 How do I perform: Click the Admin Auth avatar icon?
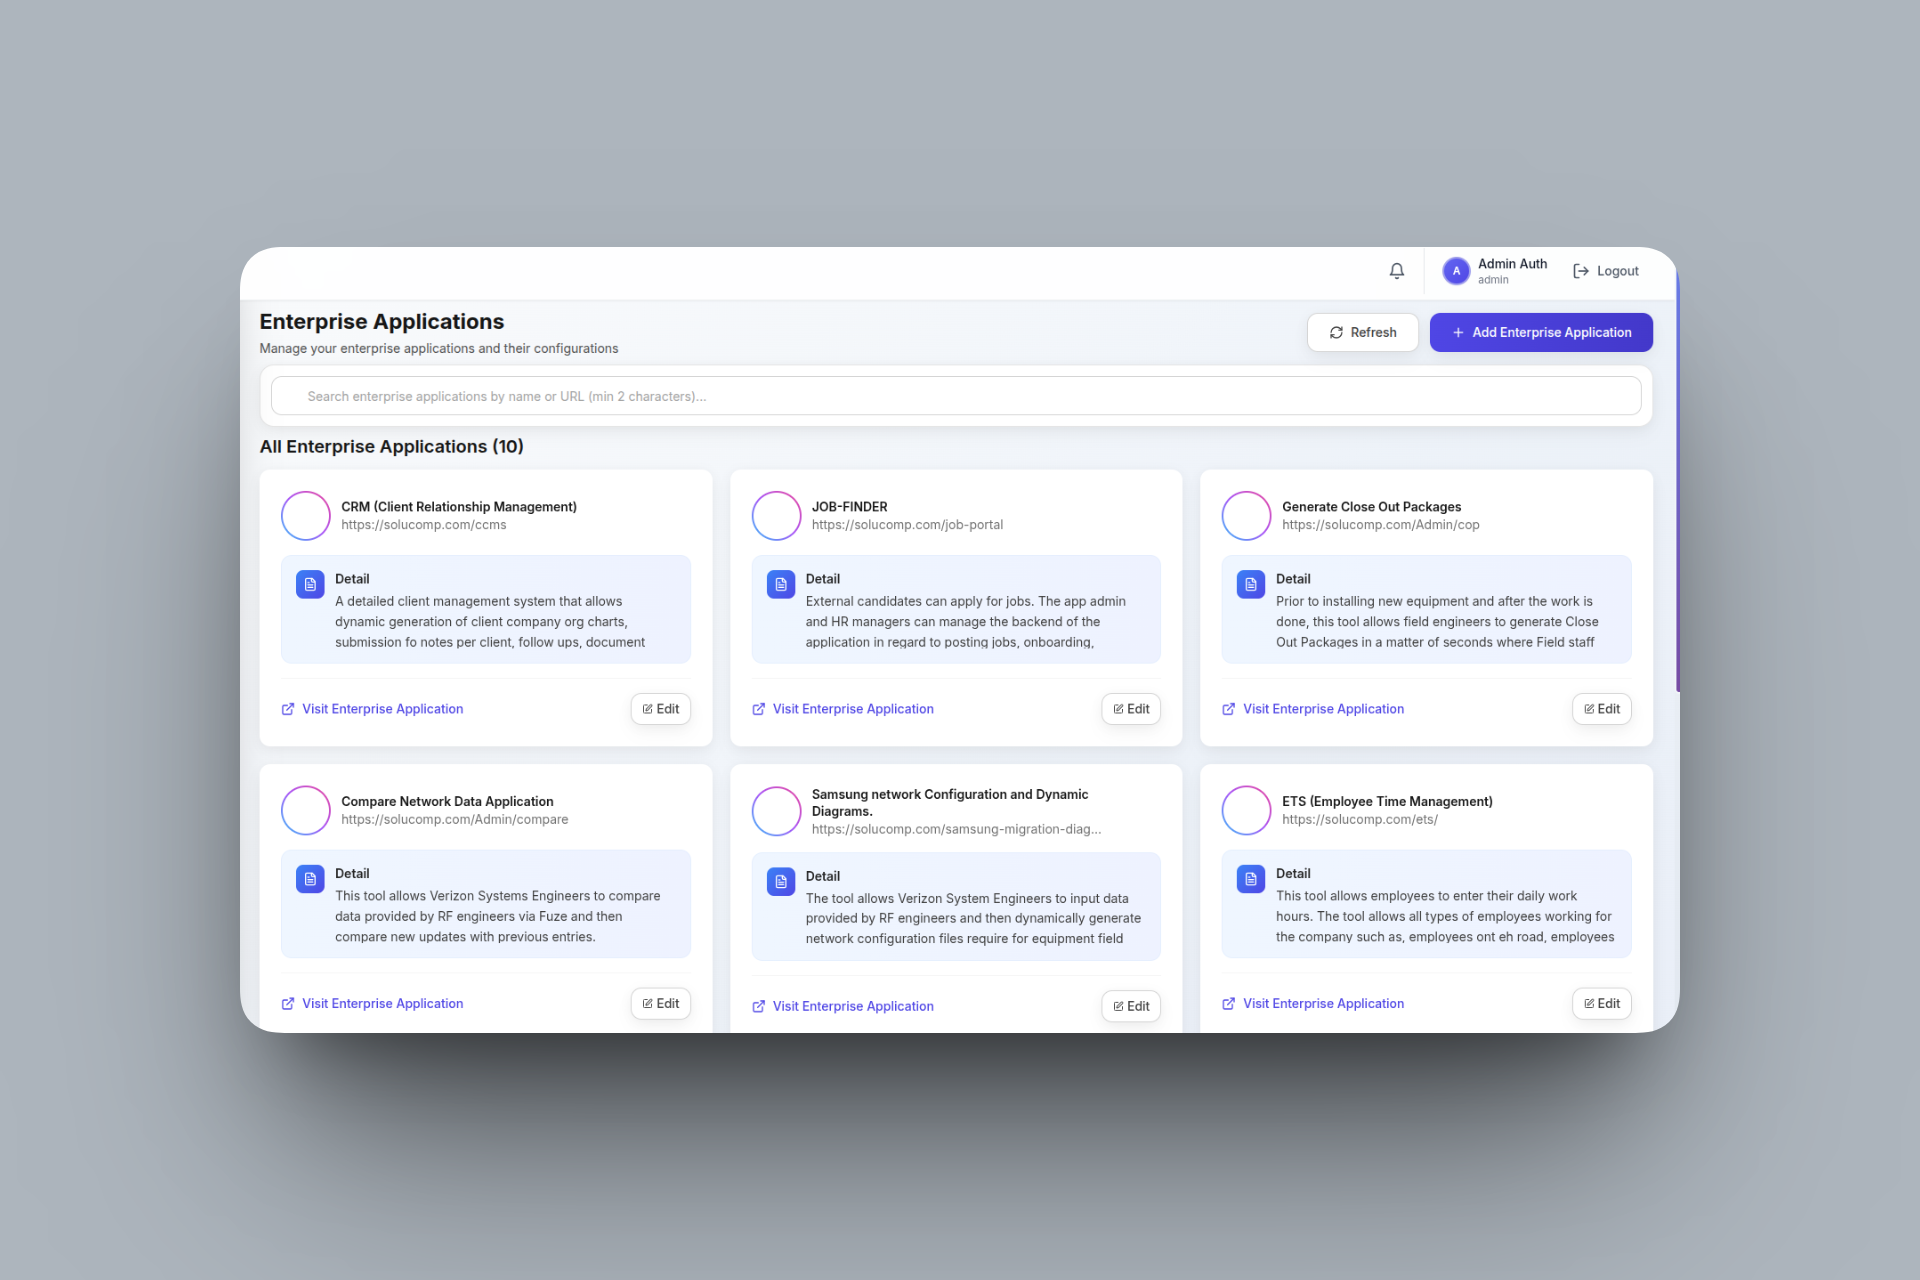1456,271
